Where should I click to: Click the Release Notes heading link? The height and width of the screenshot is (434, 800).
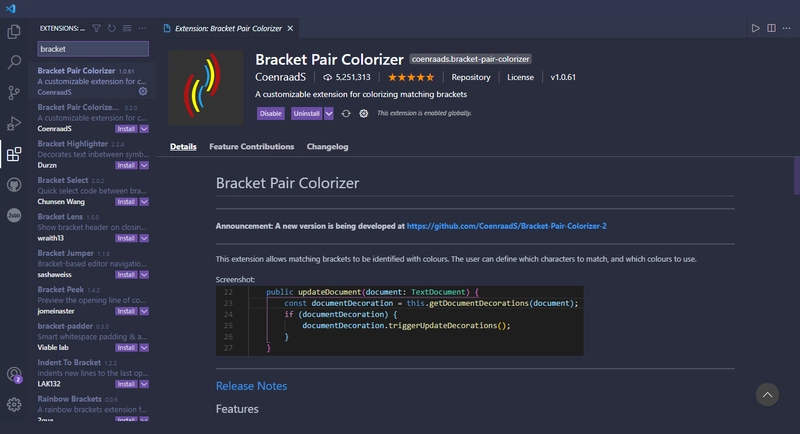point(251,386)
